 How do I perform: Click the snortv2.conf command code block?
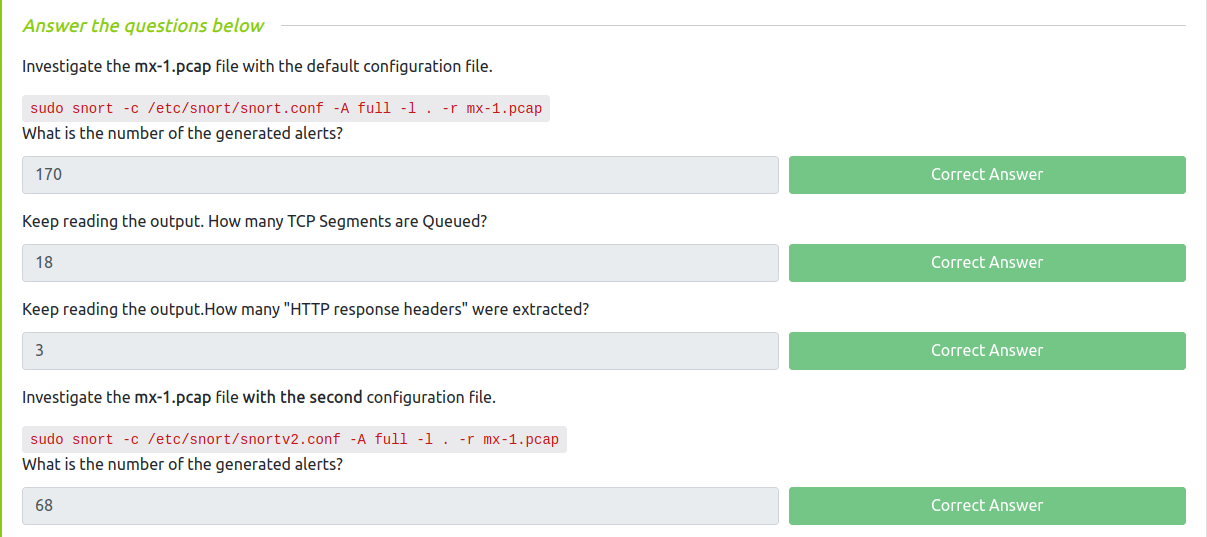pos(294,439)
